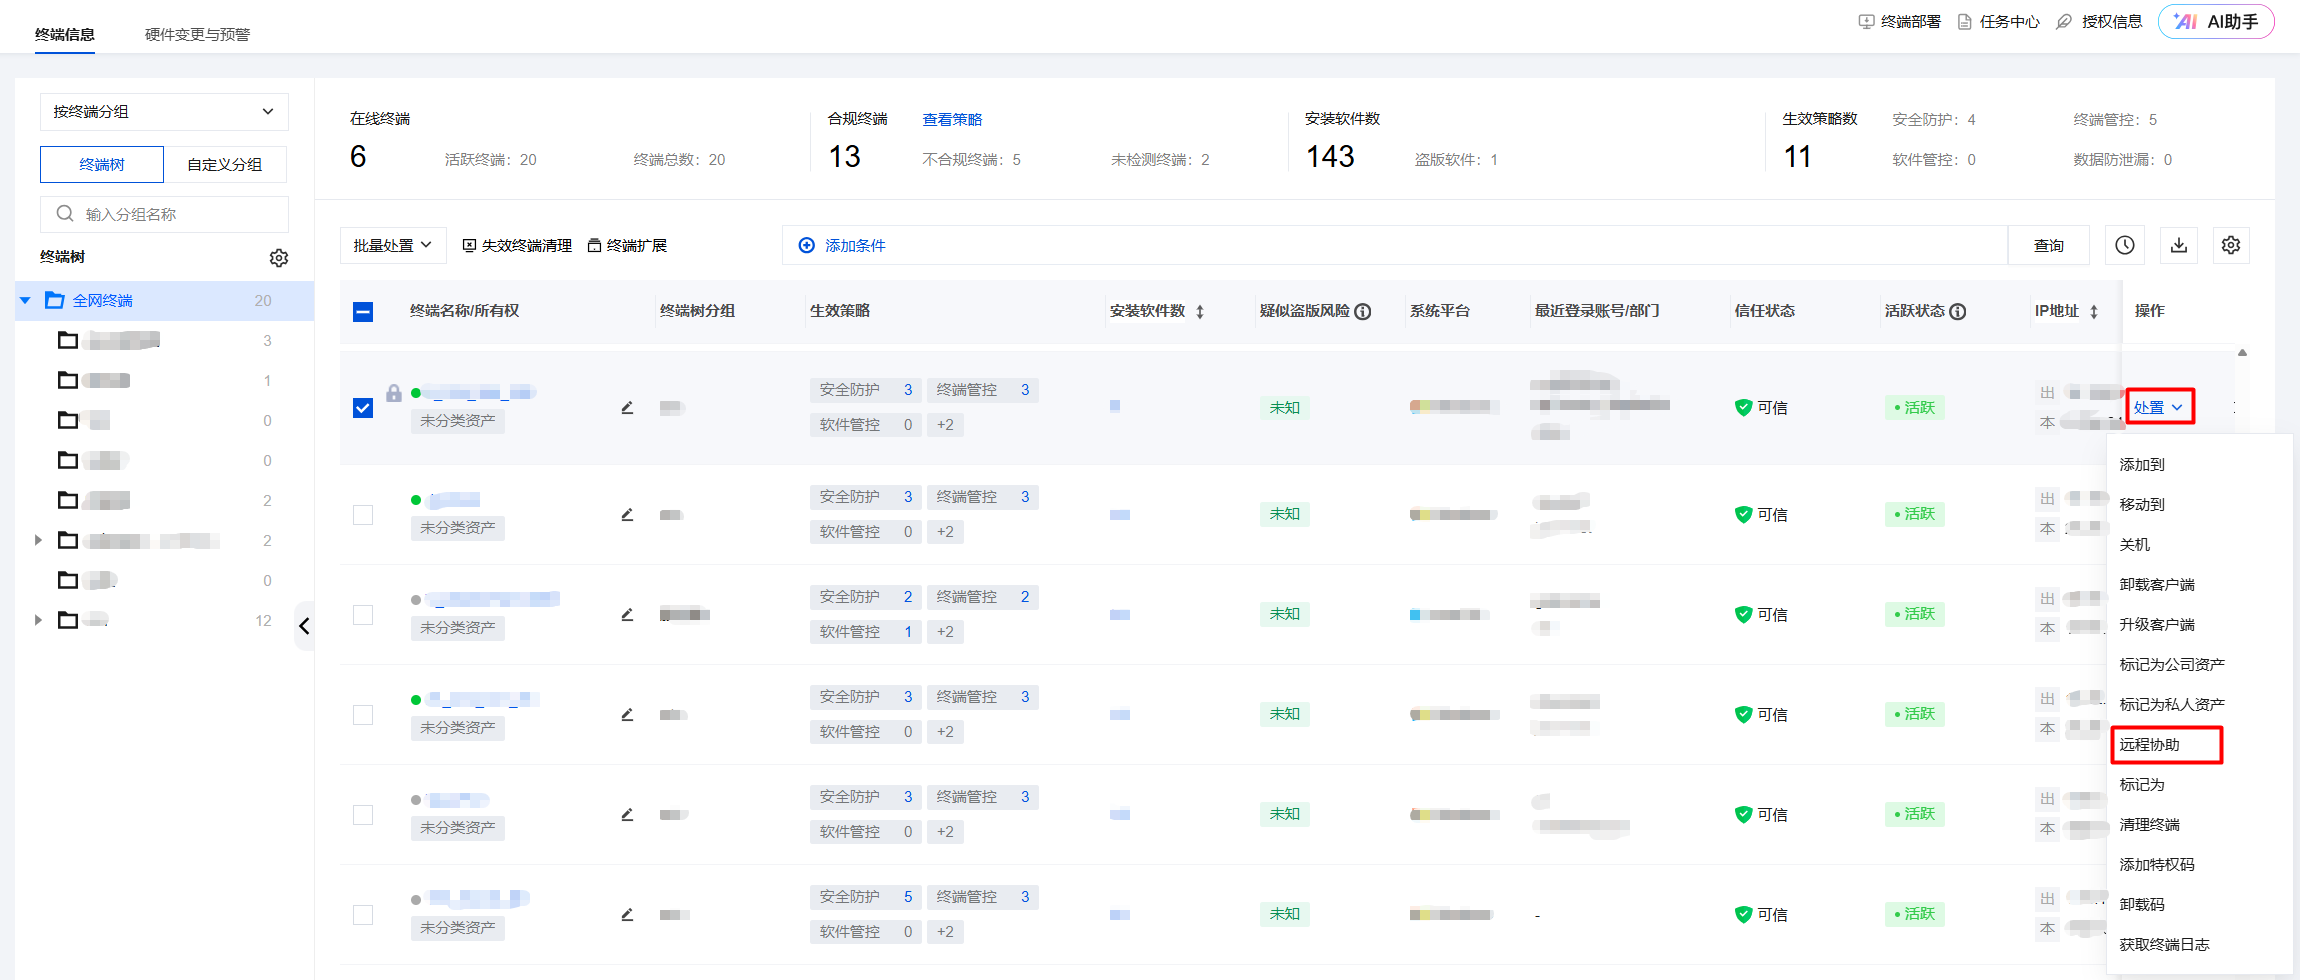Switch to 硬件变更与预警 tab
The height and width of the screenshot is (980, 2300).
197,35
